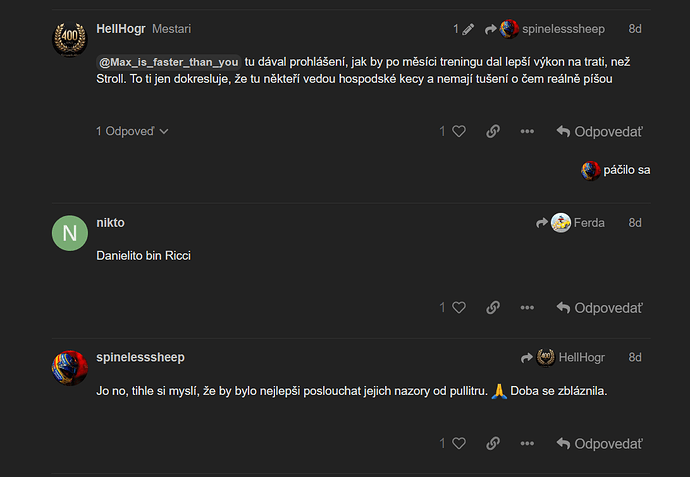The height and width of the screenshot is (477, 690).
Task: Open nikto's green N avatar
Action: tap(69, 233)
